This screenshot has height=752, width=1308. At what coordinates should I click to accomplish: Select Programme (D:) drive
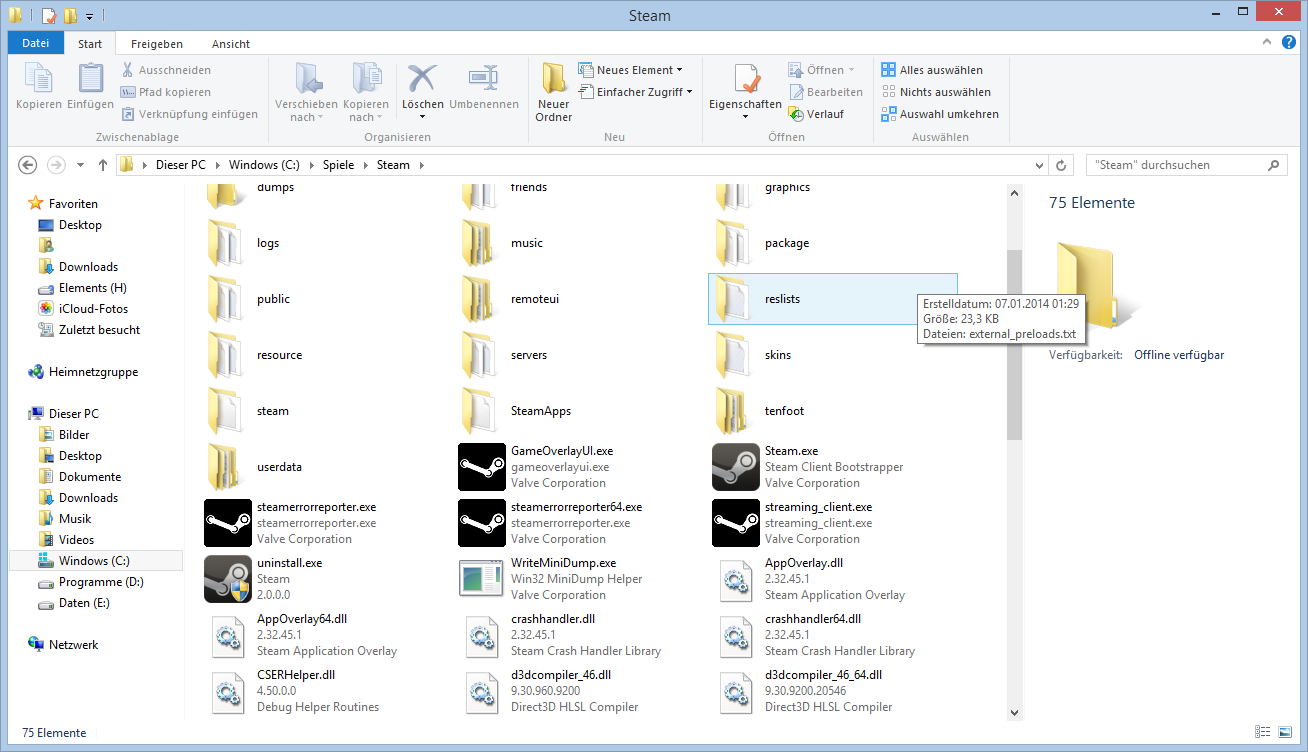[101, 582]
